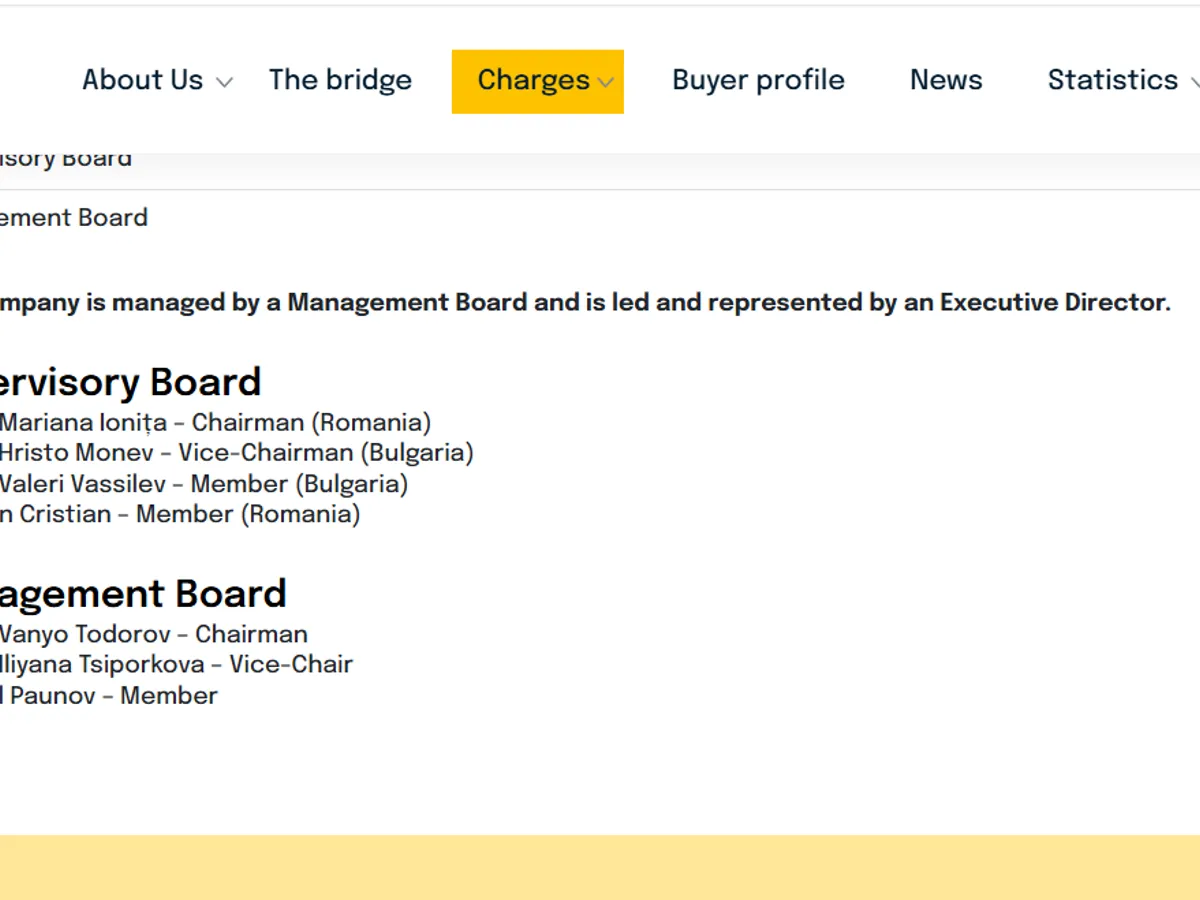Select the Vanyo Todorov Chairman entry
Image resolution: width=1200 pixels, height=900 pixels.
(153, 634)
